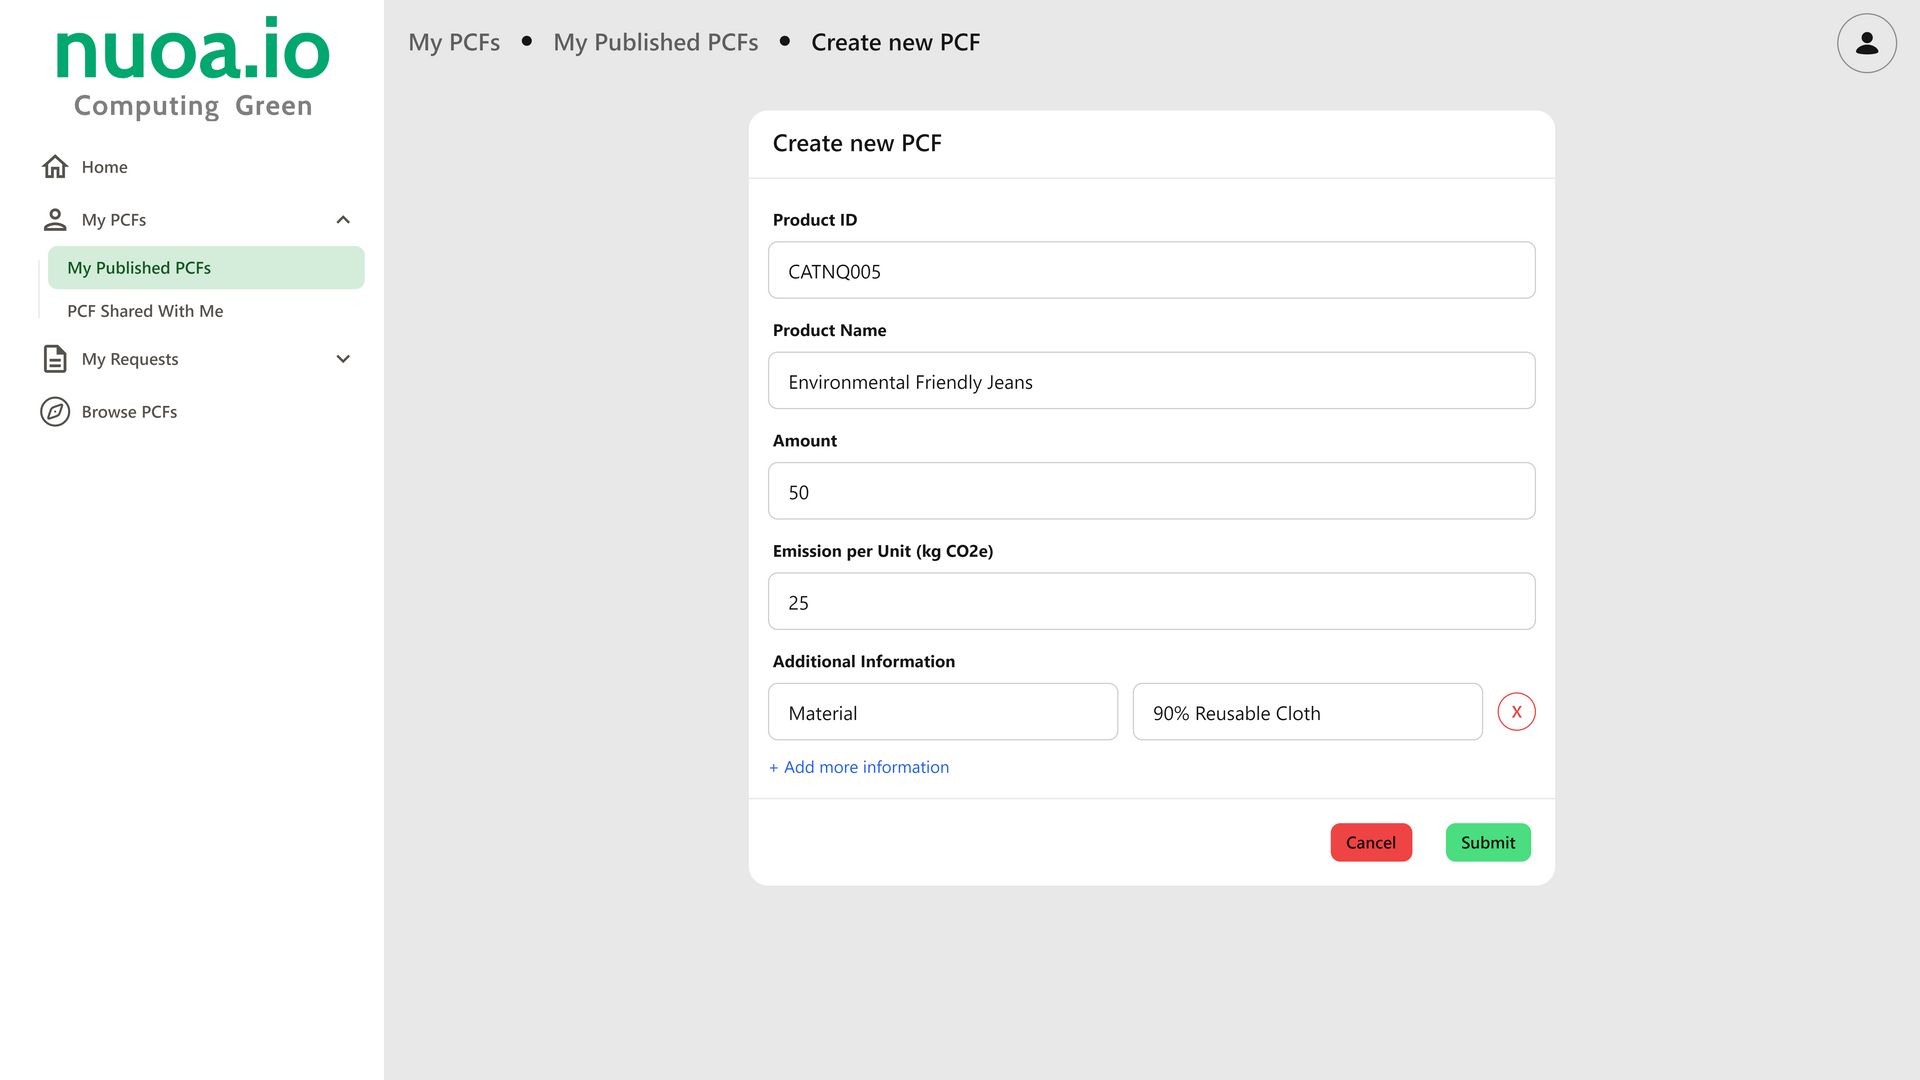
Task: Click Add more information link
Action: click(x=859, y=767)
